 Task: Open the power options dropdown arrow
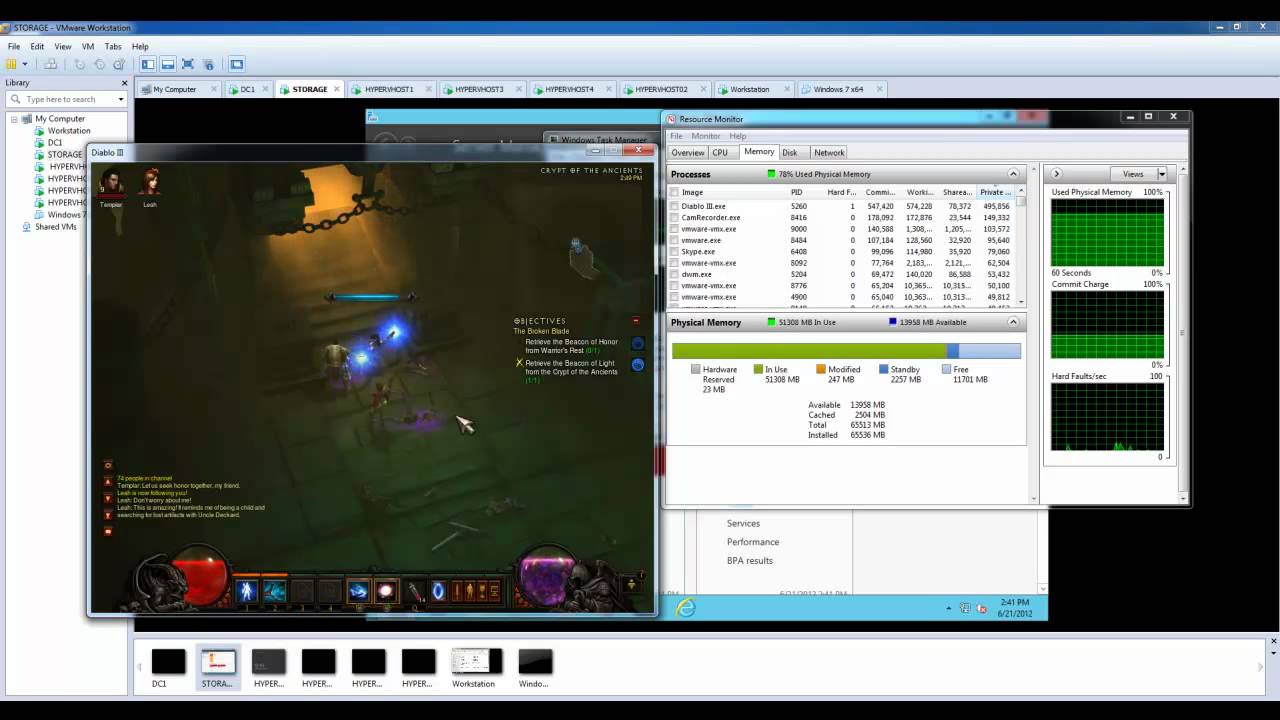[x=27, y=64]
